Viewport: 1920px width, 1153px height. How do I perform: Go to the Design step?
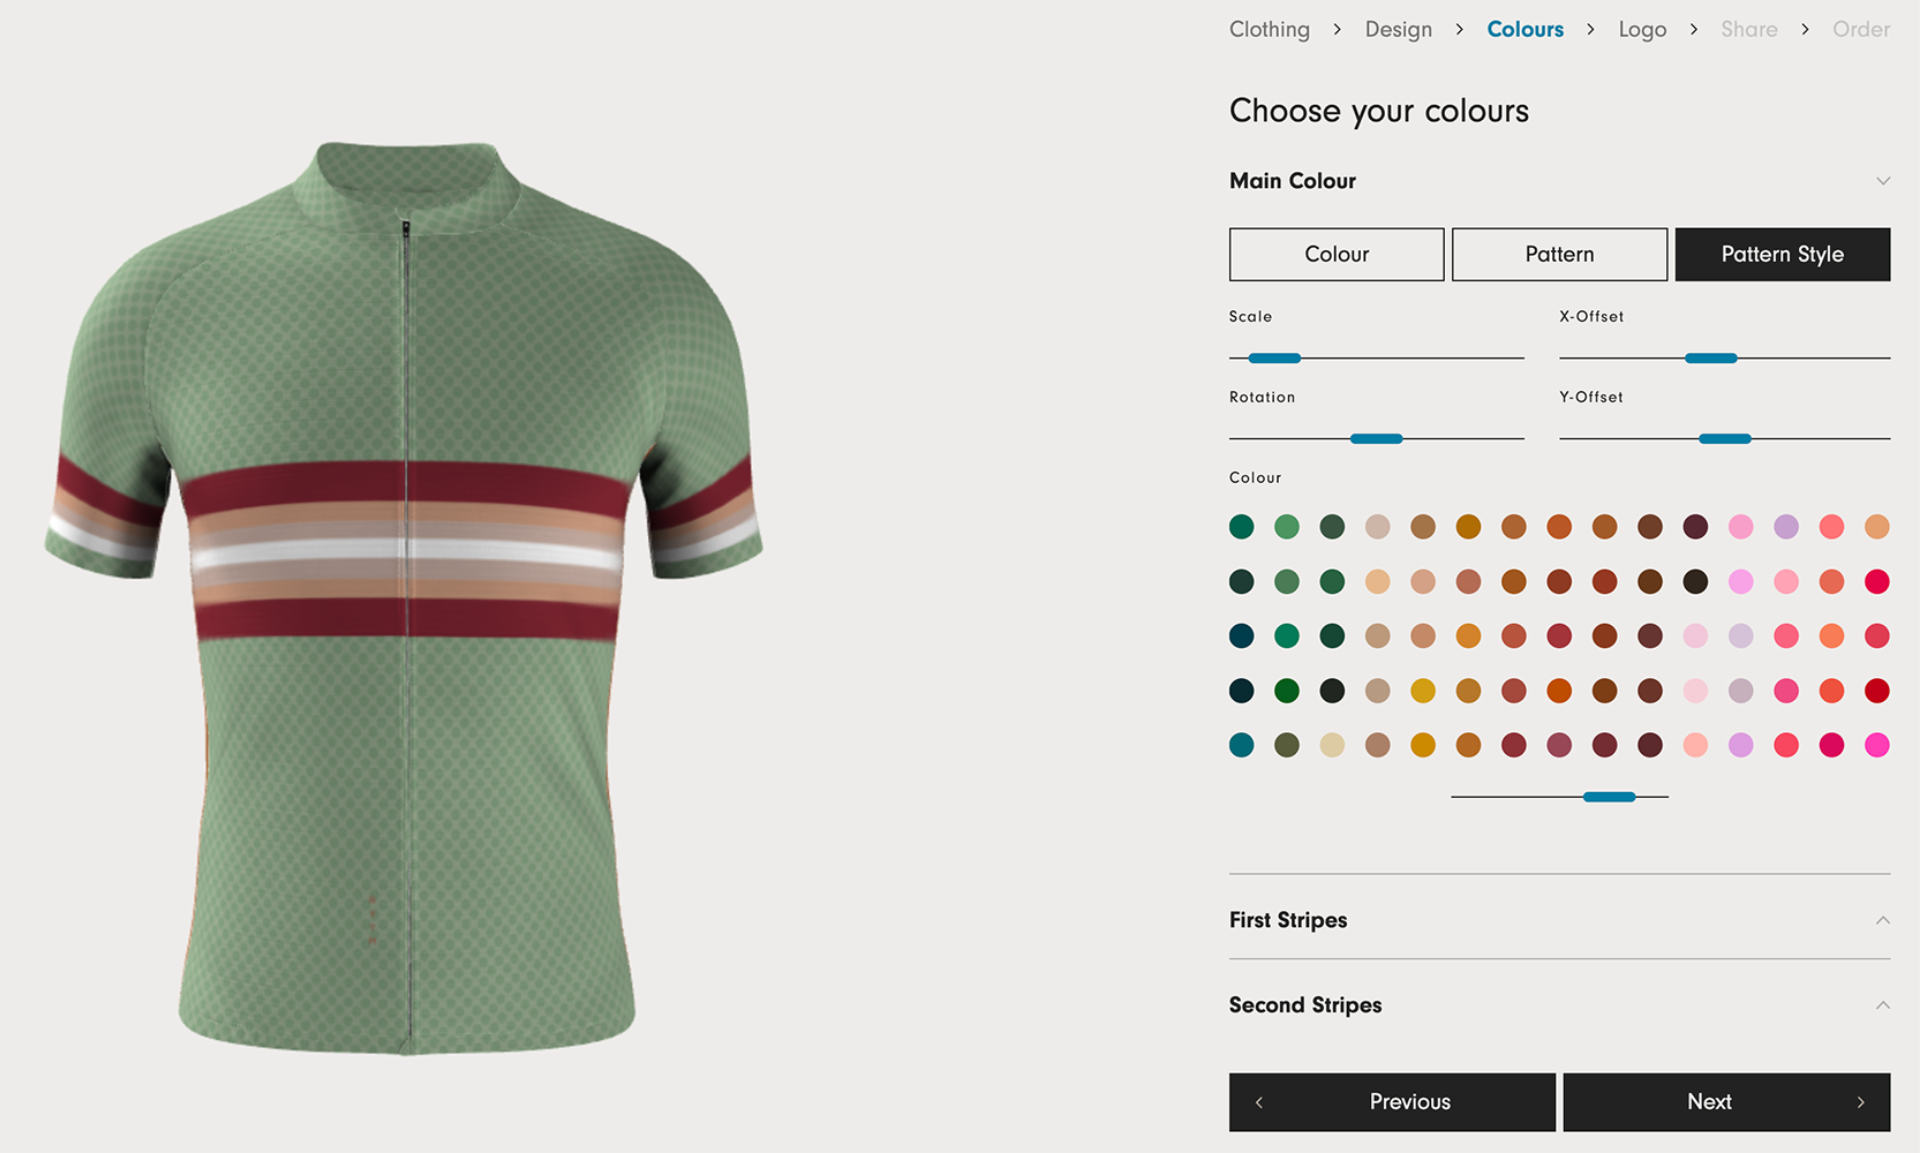pos(1398,29)
